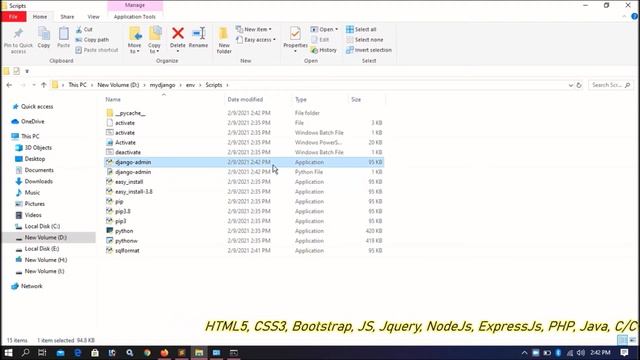The width and height of the screenshot is (640, 360).
Task: Click the Edit ribbon button
Action: (320, 40)
